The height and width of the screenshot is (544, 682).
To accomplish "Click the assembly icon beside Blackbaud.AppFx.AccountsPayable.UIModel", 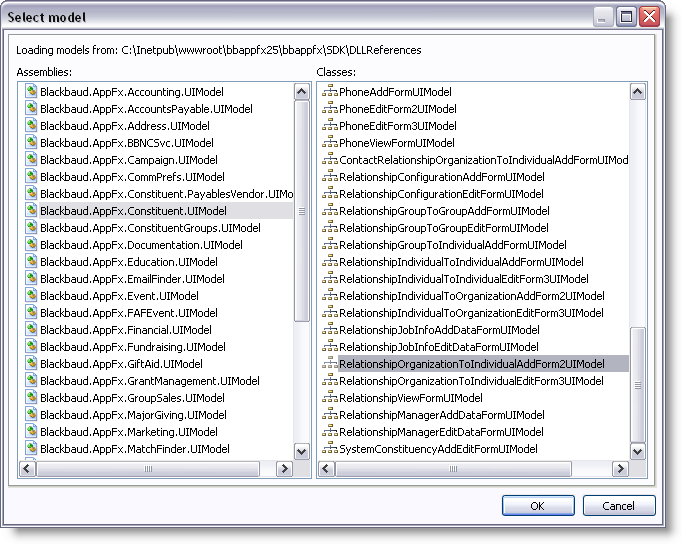I will (x=31, y=108).
